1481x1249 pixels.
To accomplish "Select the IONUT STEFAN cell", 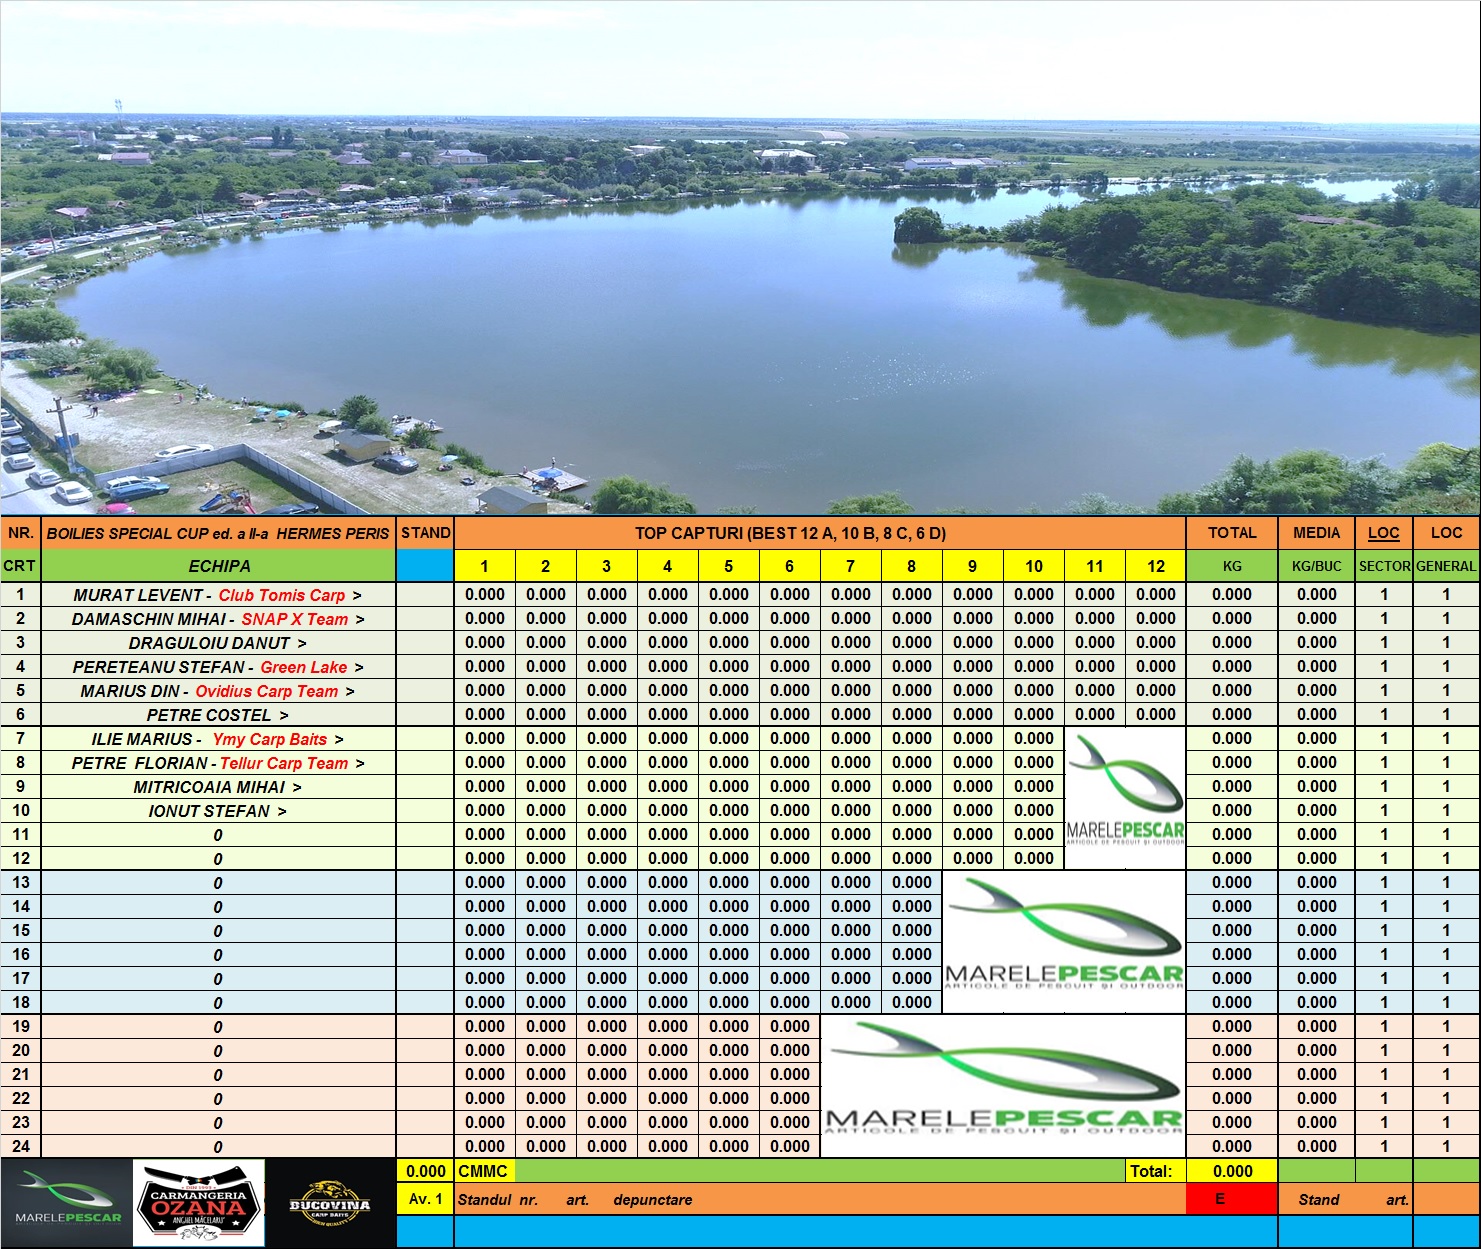I will 219,810.
